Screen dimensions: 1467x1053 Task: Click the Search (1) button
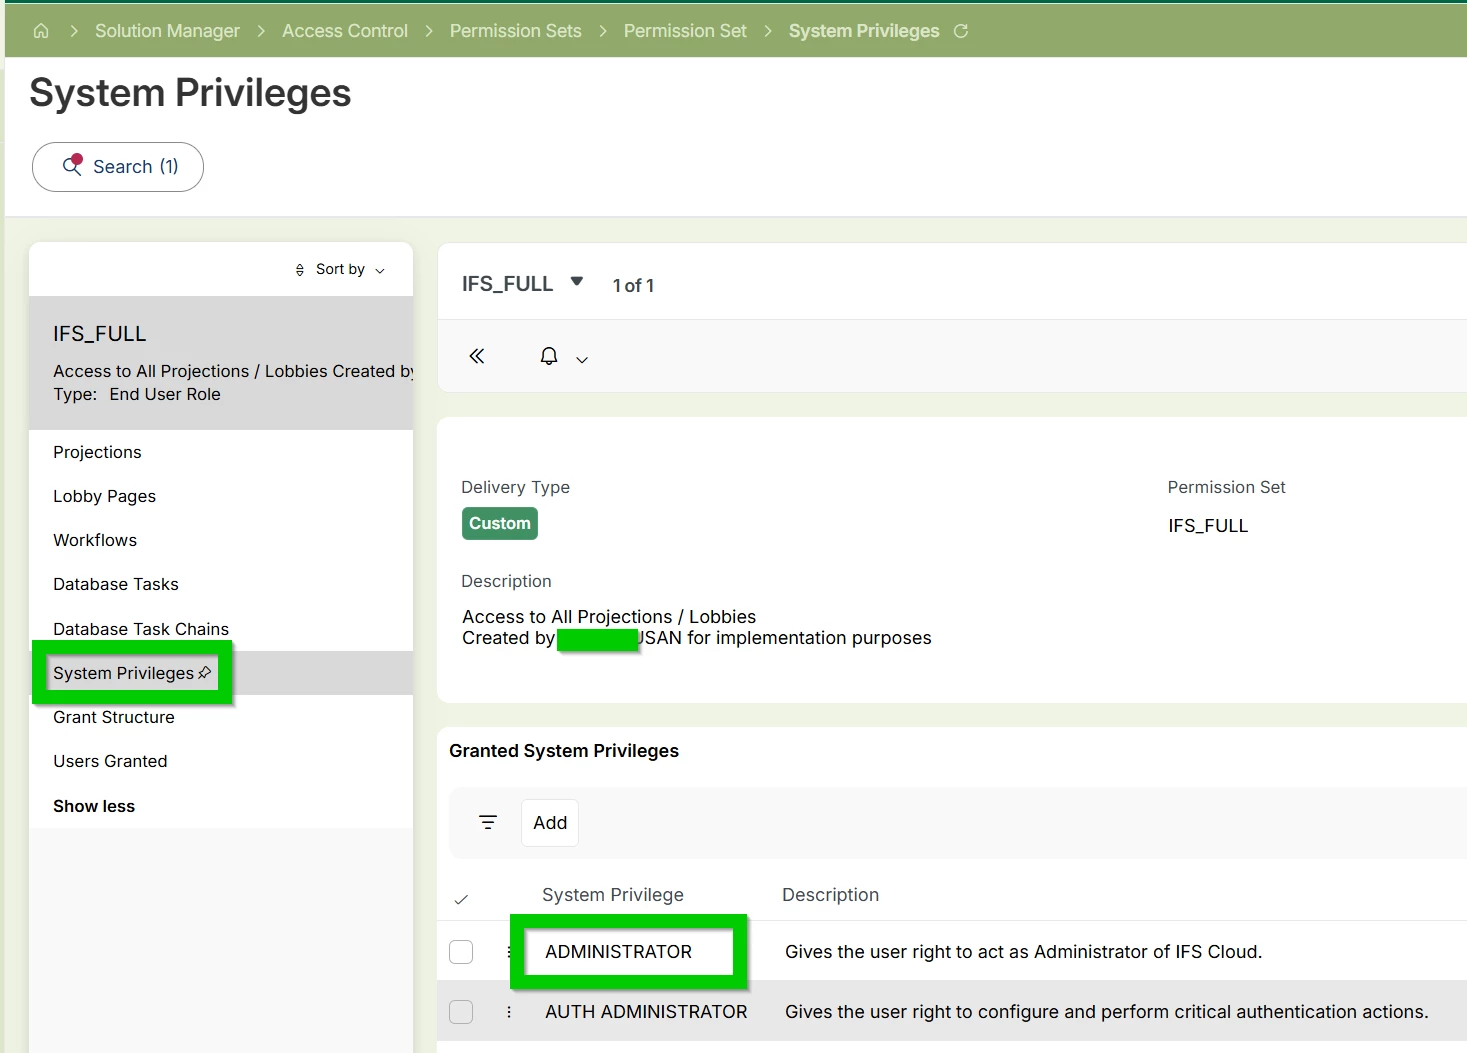(x=118, y=167)
